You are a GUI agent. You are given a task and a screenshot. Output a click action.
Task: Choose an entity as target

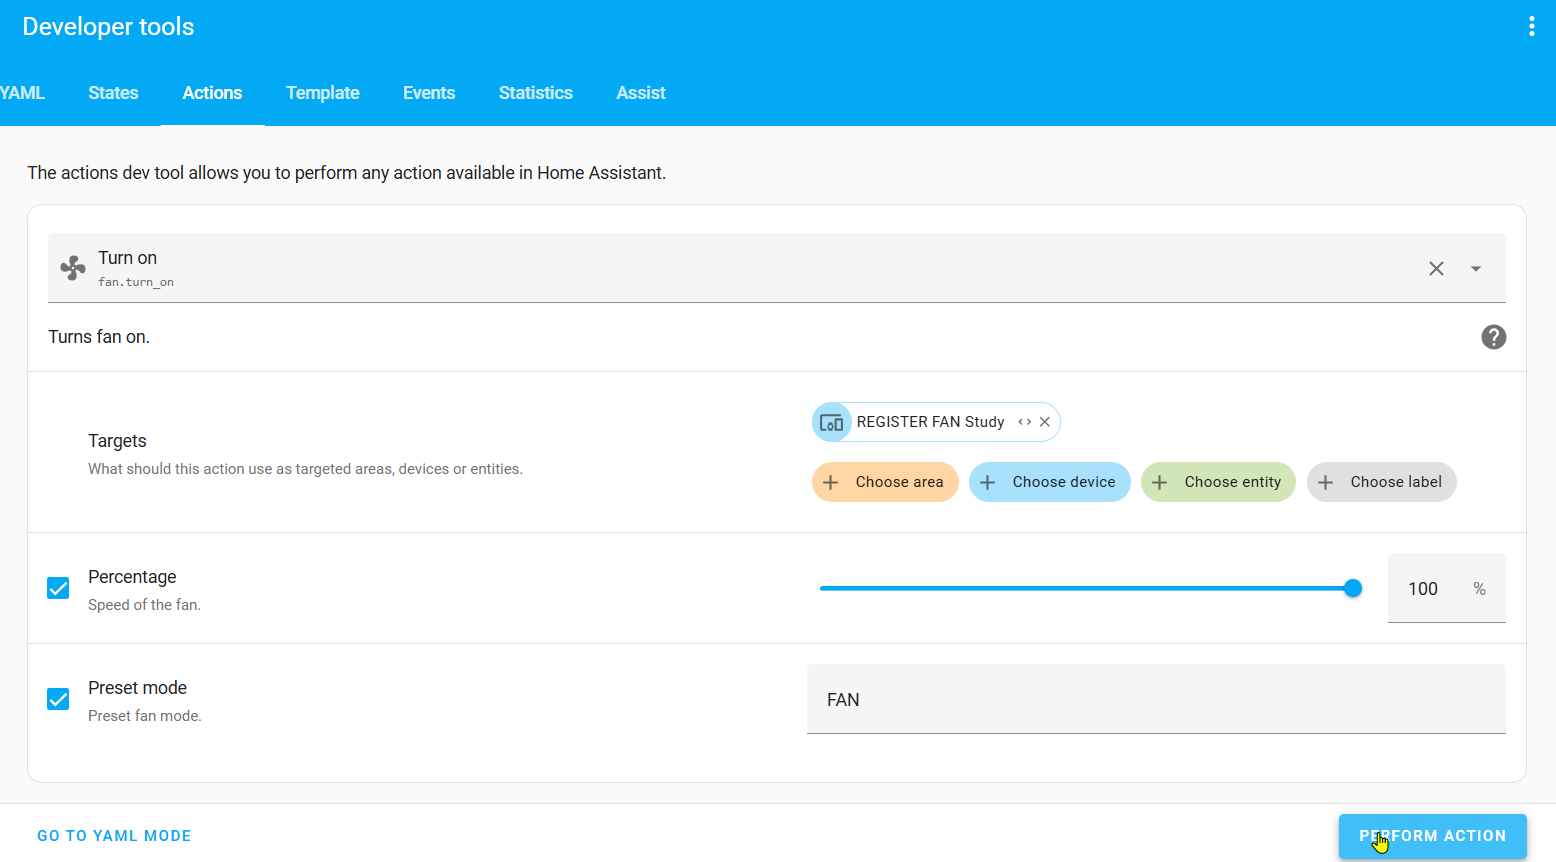click(1218, 482)
